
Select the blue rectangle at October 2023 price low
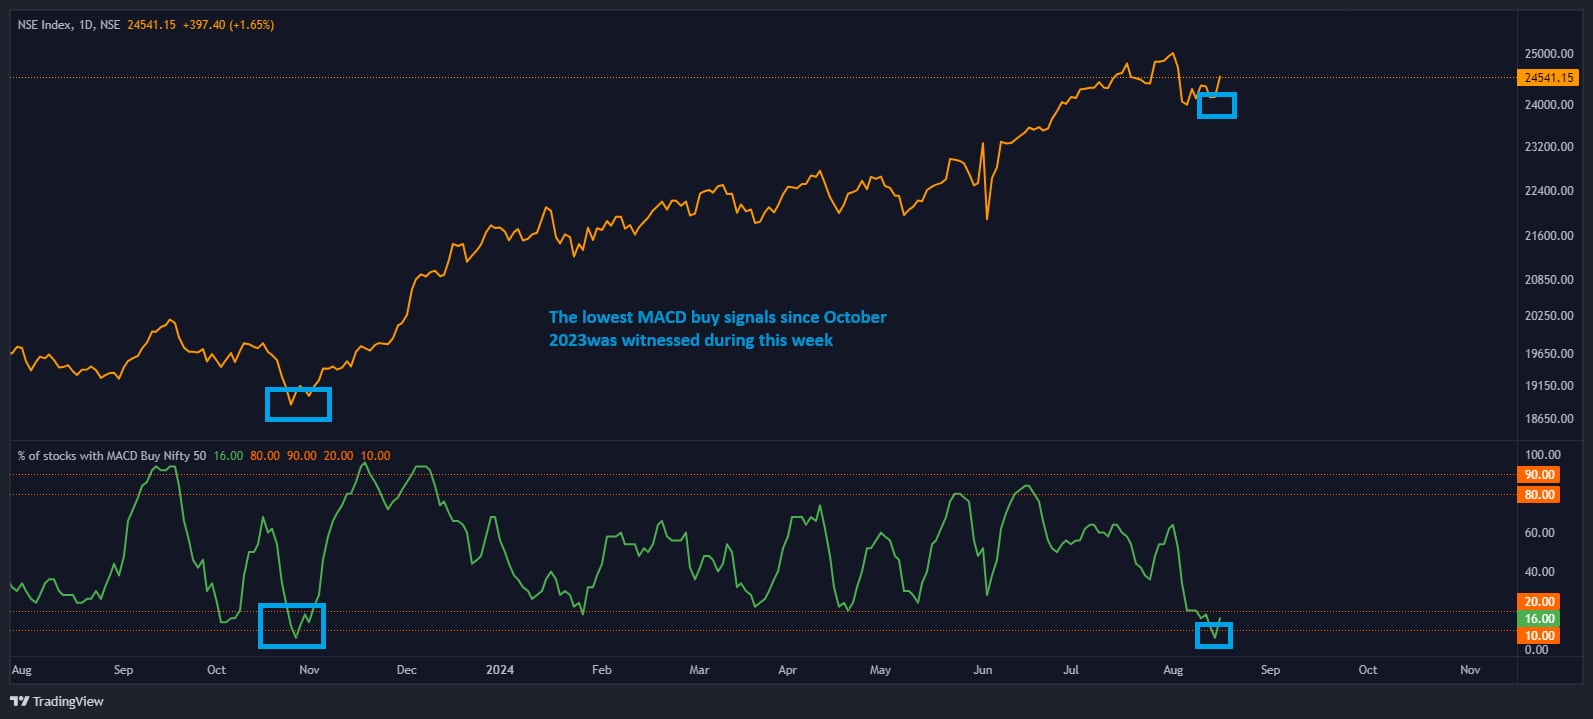298,404
